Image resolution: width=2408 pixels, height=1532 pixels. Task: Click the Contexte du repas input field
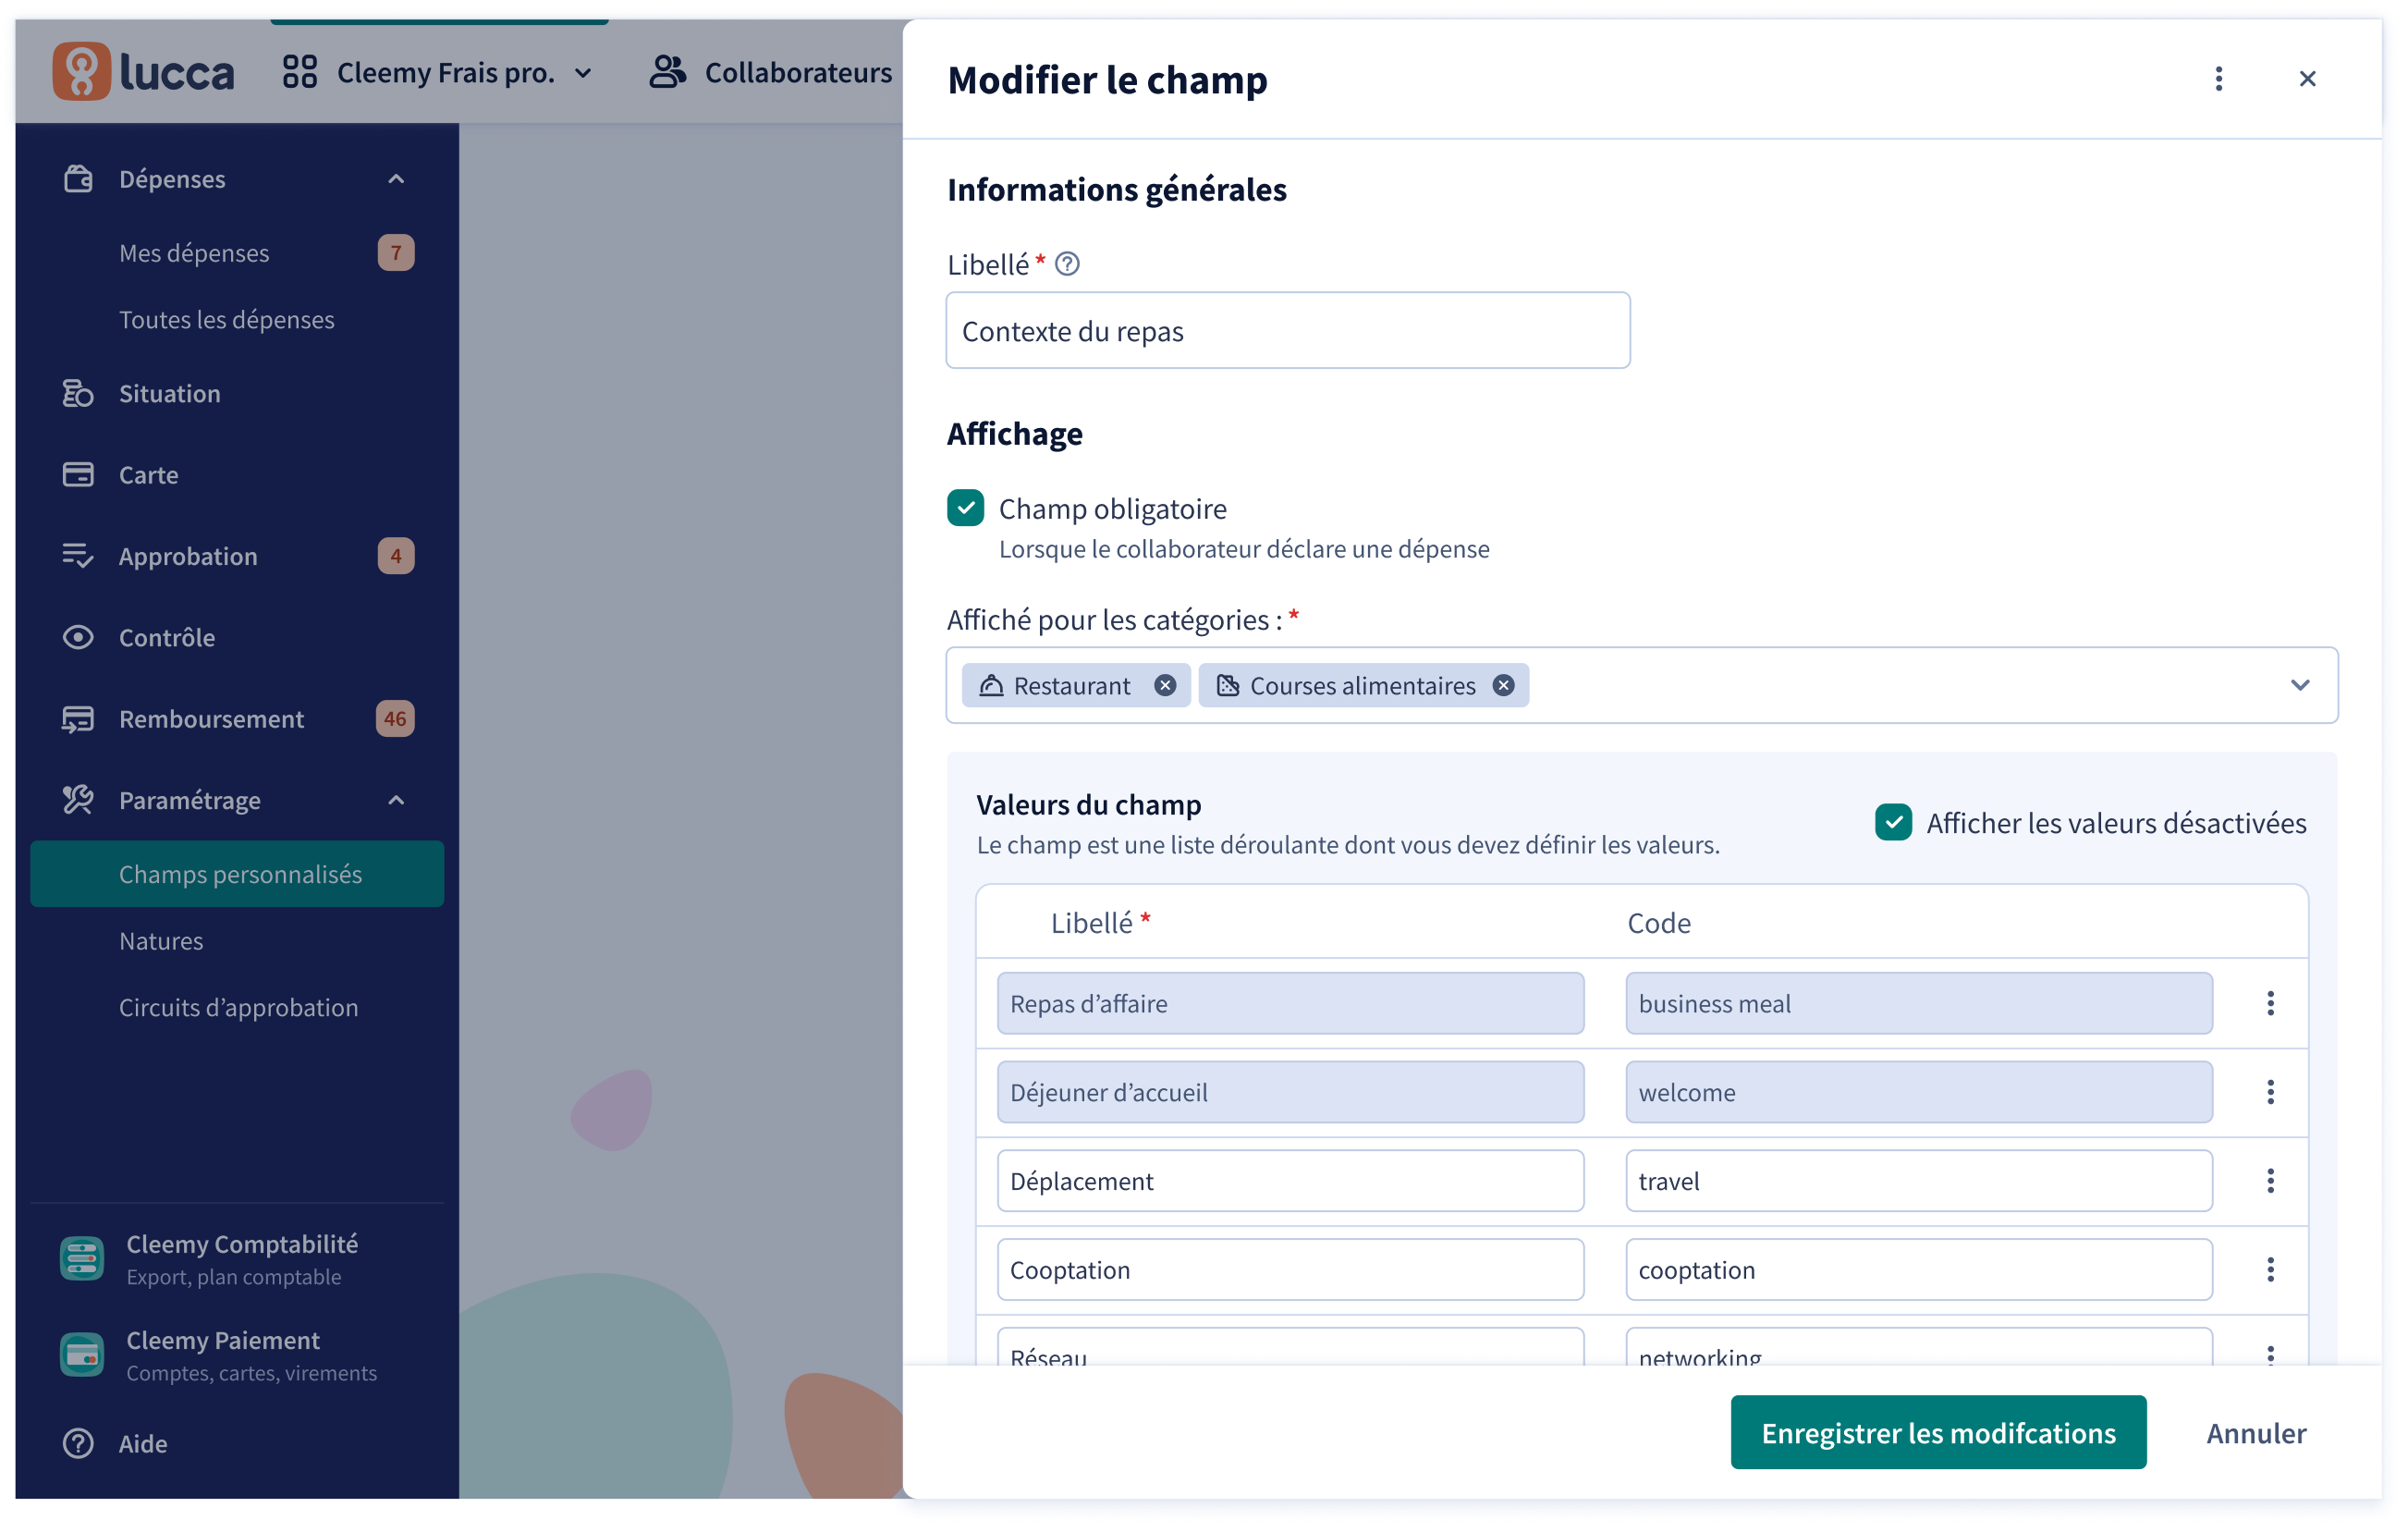pyautogui.click(x=1288, y=331)
